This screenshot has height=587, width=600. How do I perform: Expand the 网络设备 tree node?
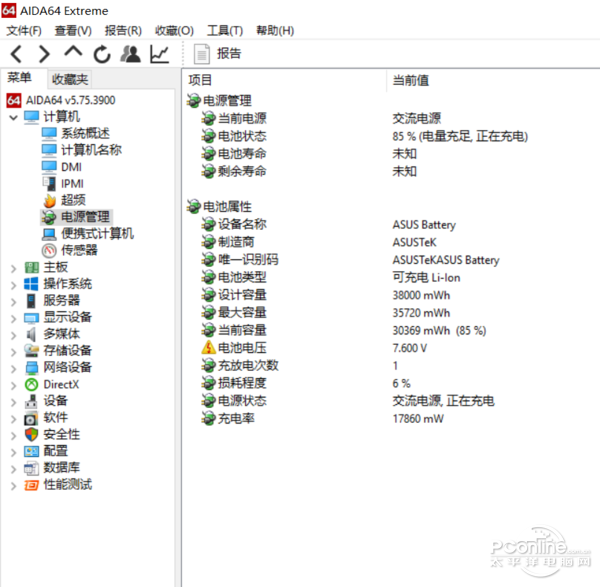[14, 369]
